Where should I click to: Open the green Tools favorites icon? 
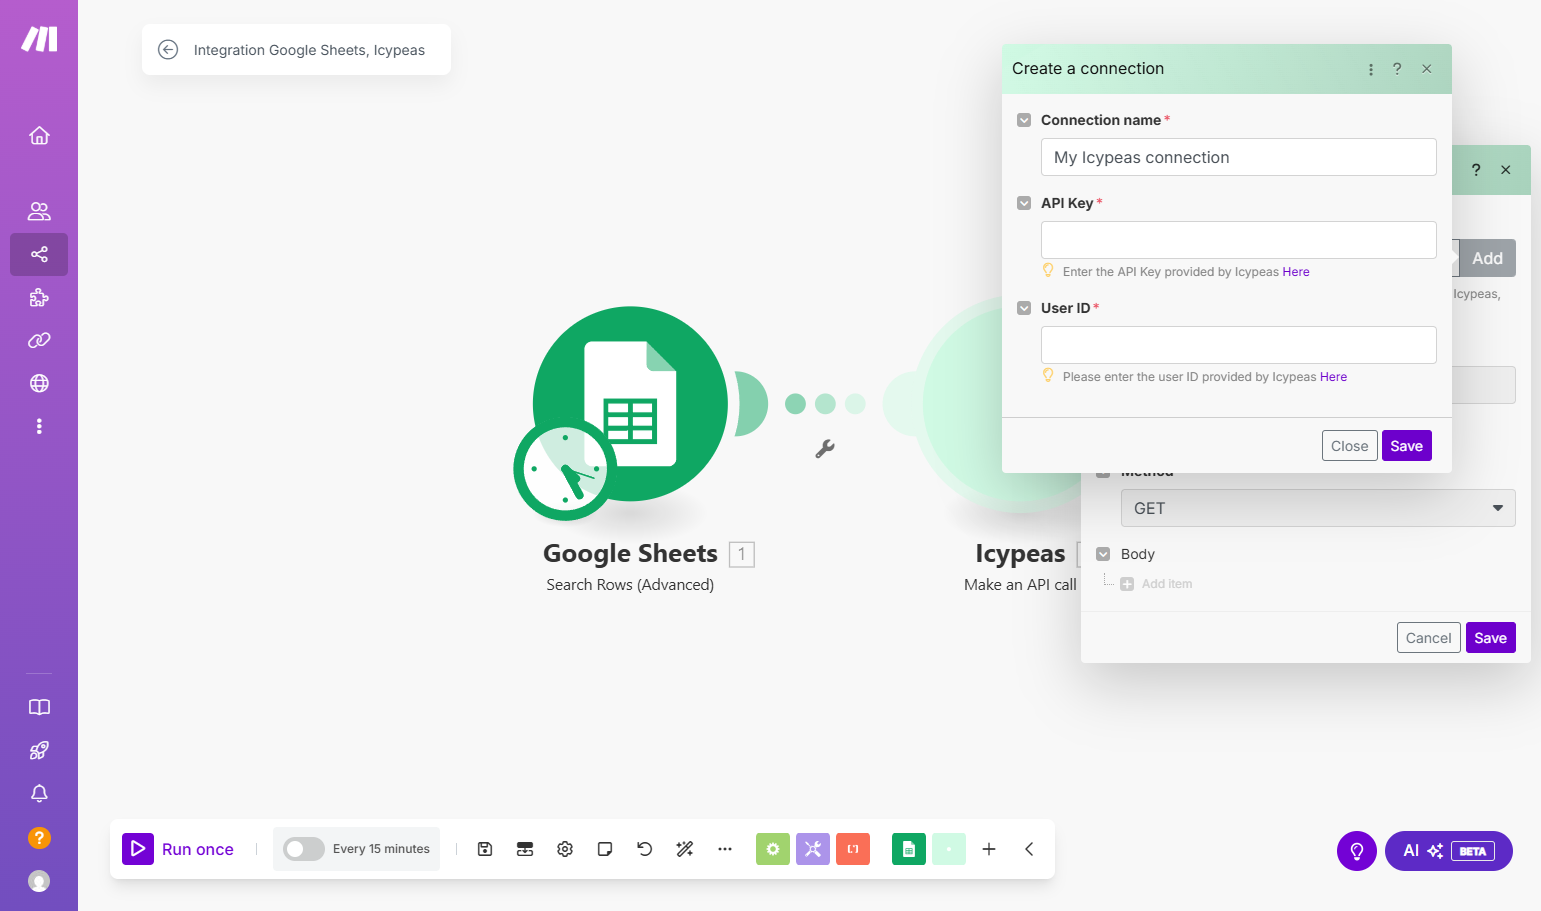[x=773, y=849]
